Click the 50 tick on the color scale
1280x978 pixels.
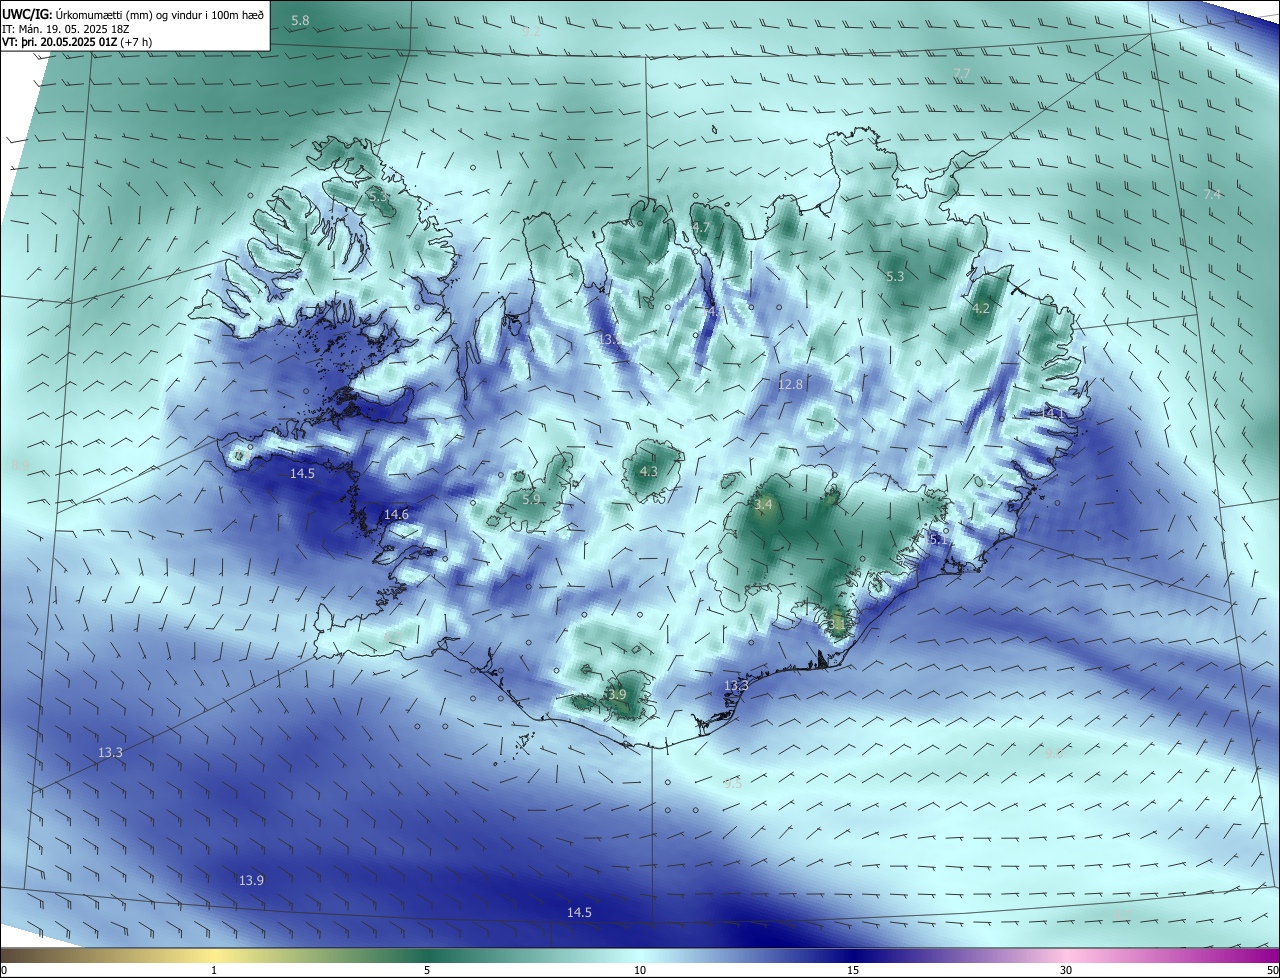point(1272,970)
